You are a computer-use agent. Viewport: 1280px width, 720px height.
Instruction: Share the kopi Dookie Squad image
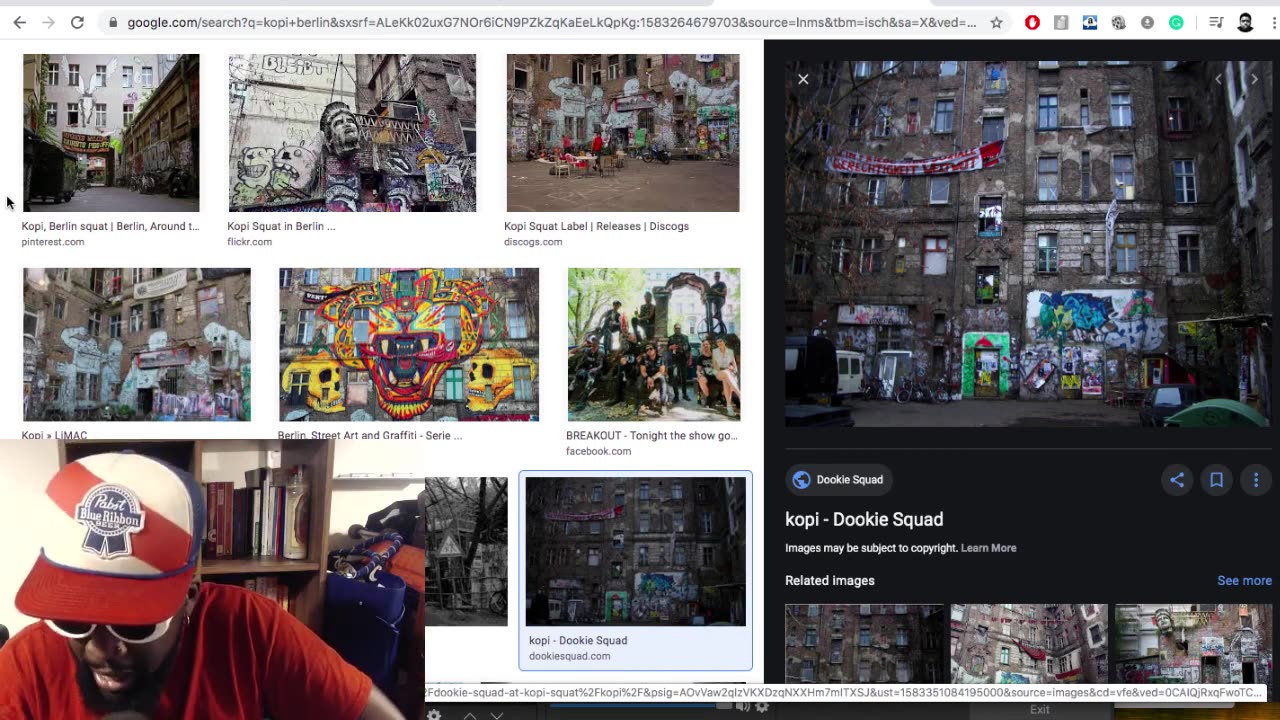point(1177,480)
